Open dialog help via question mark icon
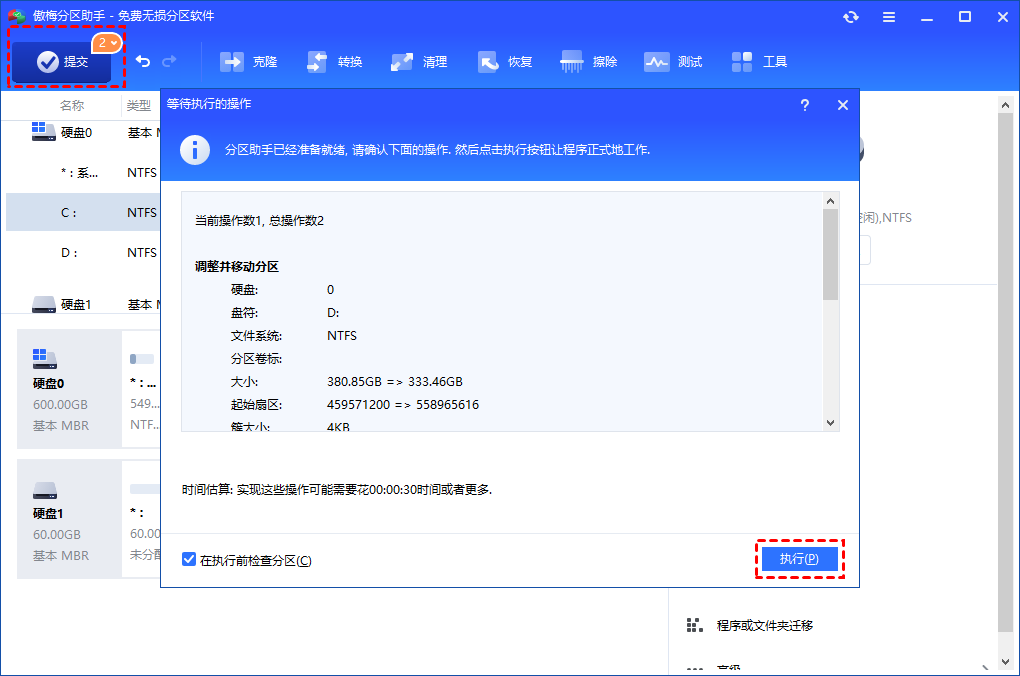This screenshot has width=1020, height=676. coord(805,104)
